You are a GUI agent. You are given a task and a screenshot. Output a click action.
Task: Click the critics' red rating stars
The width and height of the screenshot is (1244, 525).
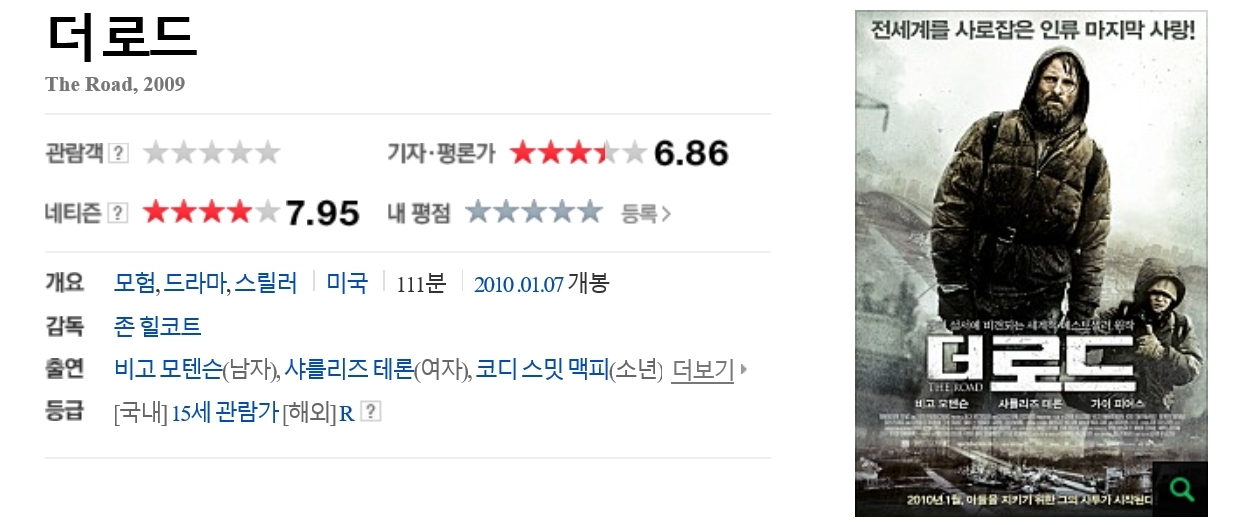tap(578, 153)
